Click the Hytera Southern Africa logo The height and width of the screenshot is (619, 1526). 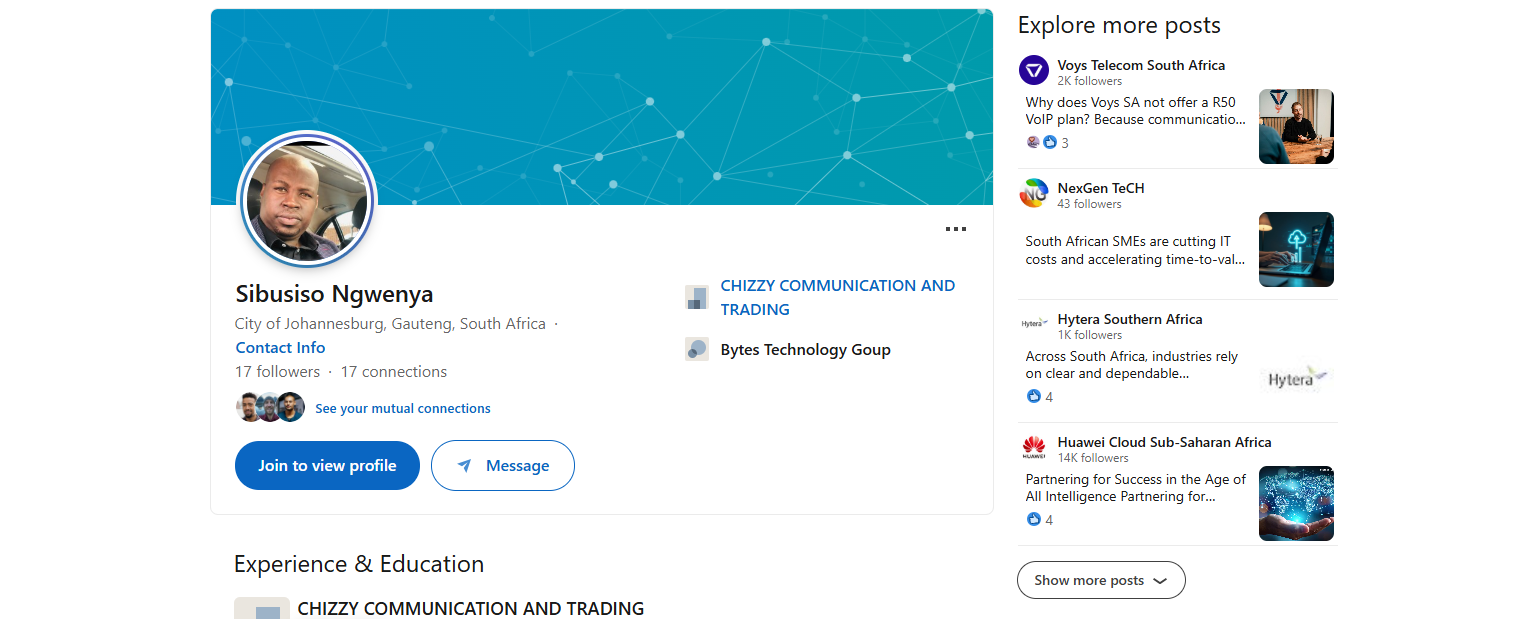(x=1033, y=324)
